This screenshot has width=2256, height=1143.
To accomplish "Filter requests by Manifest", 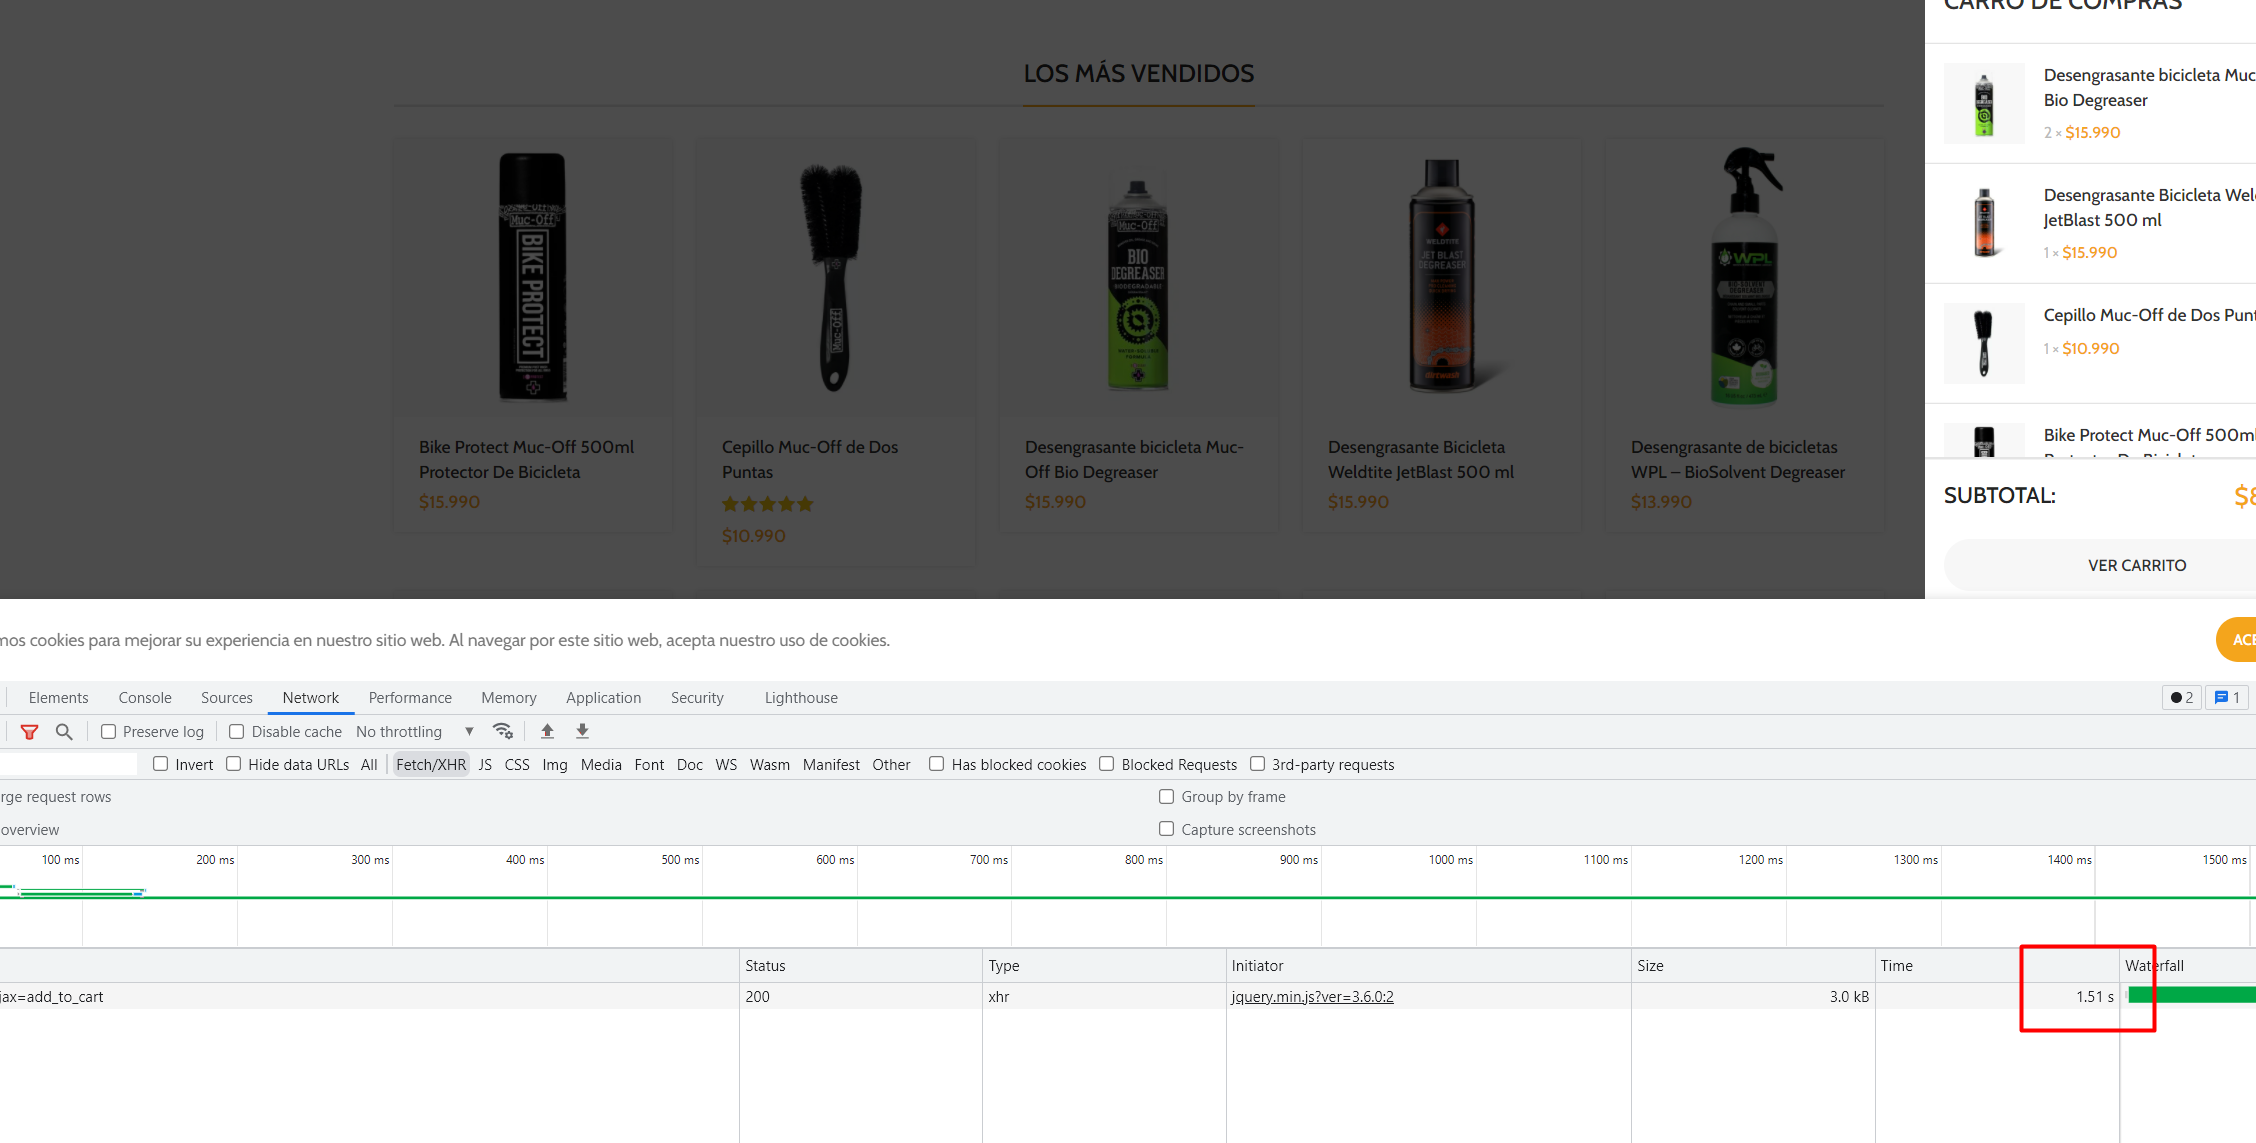I will 831,765.
